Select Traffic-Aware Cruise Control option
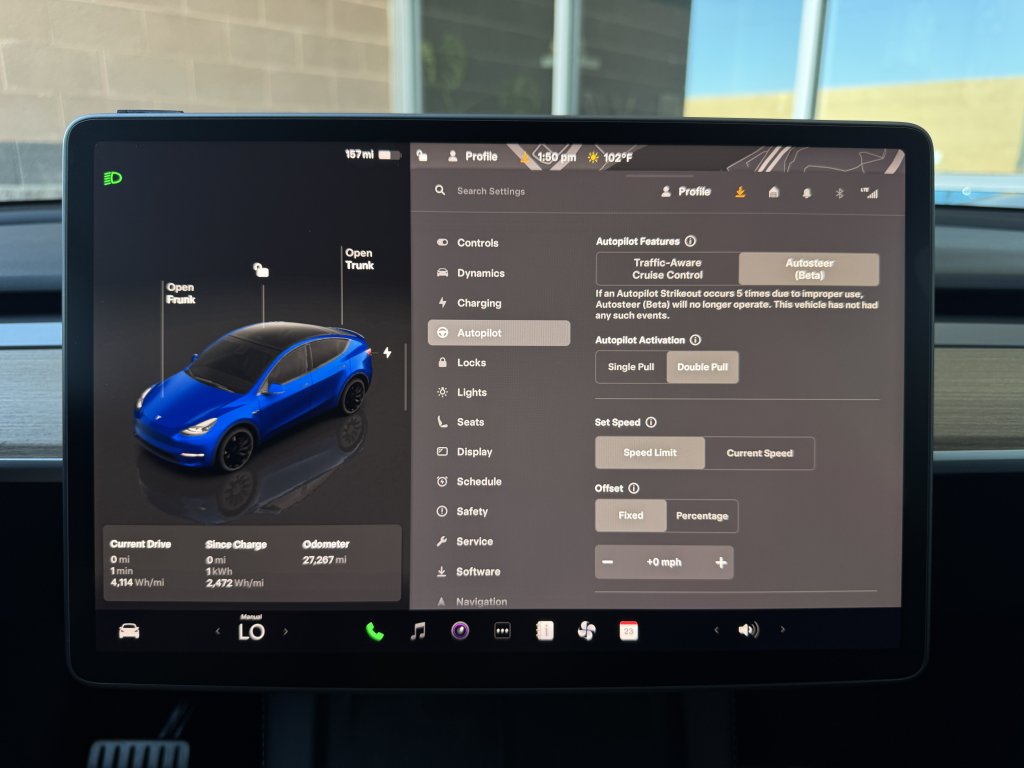Image resolution: width=1024 pixels, height=768 pixels. pyautogui.click(x=667, y=269)
